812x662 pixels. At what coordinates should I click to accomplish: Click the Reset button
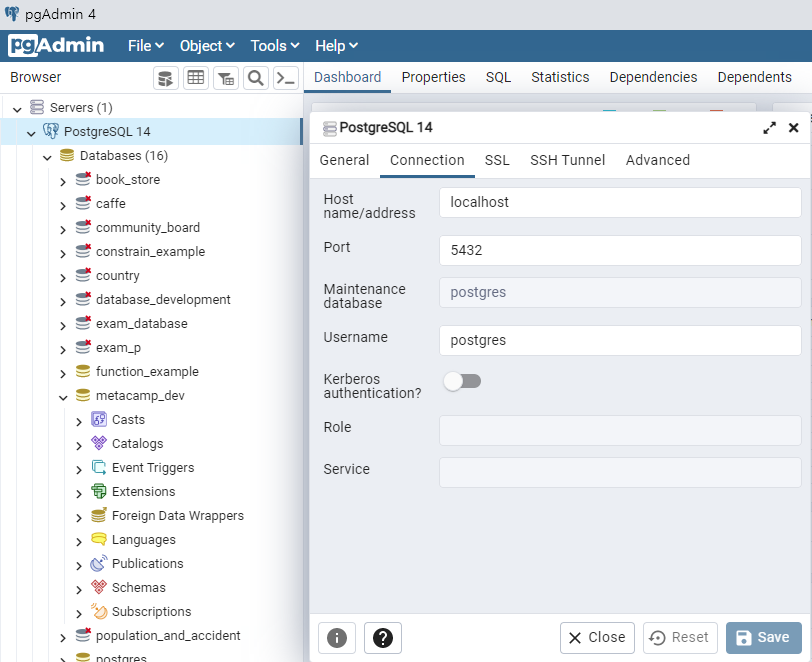coord(680,638)
